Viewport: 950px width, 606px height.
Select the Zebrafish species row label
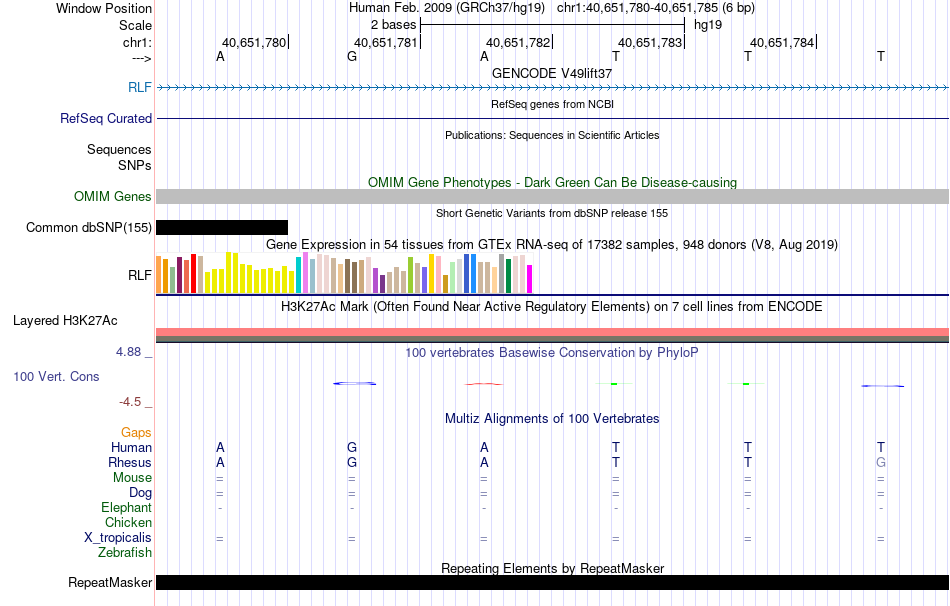pyautogui.click(x=125, y=553)
